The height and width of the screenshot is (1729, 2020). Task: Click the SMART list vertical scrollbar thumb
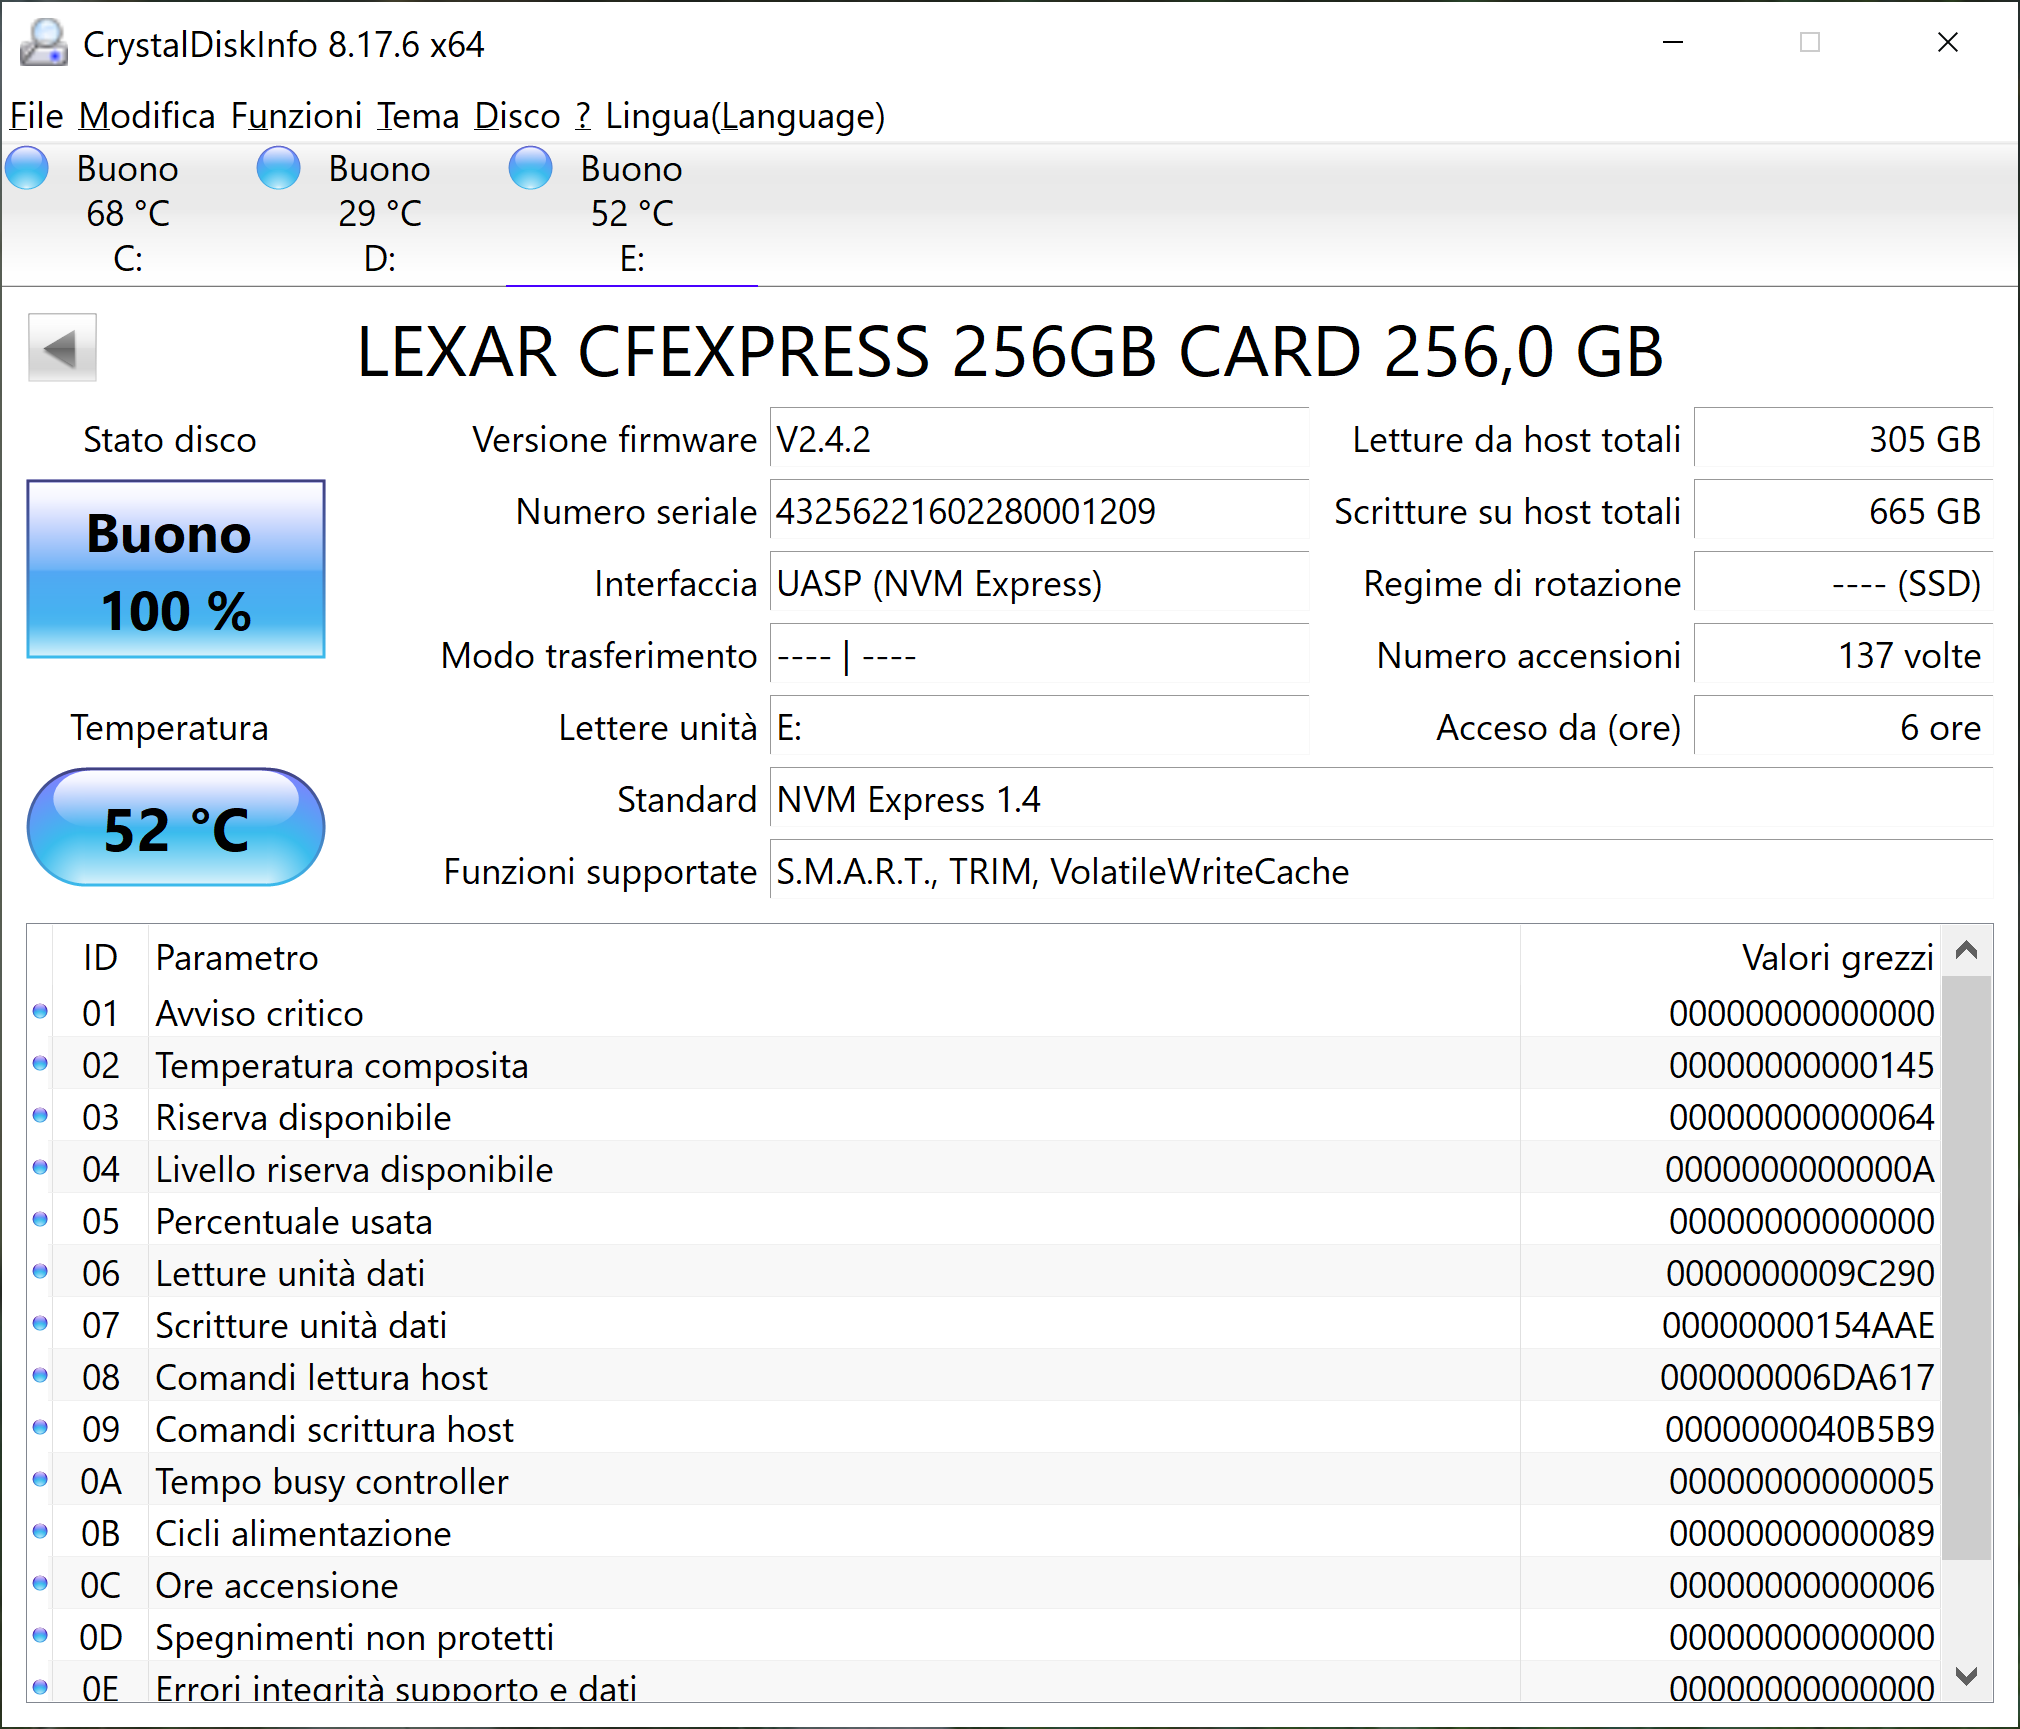point(1966,1267)
